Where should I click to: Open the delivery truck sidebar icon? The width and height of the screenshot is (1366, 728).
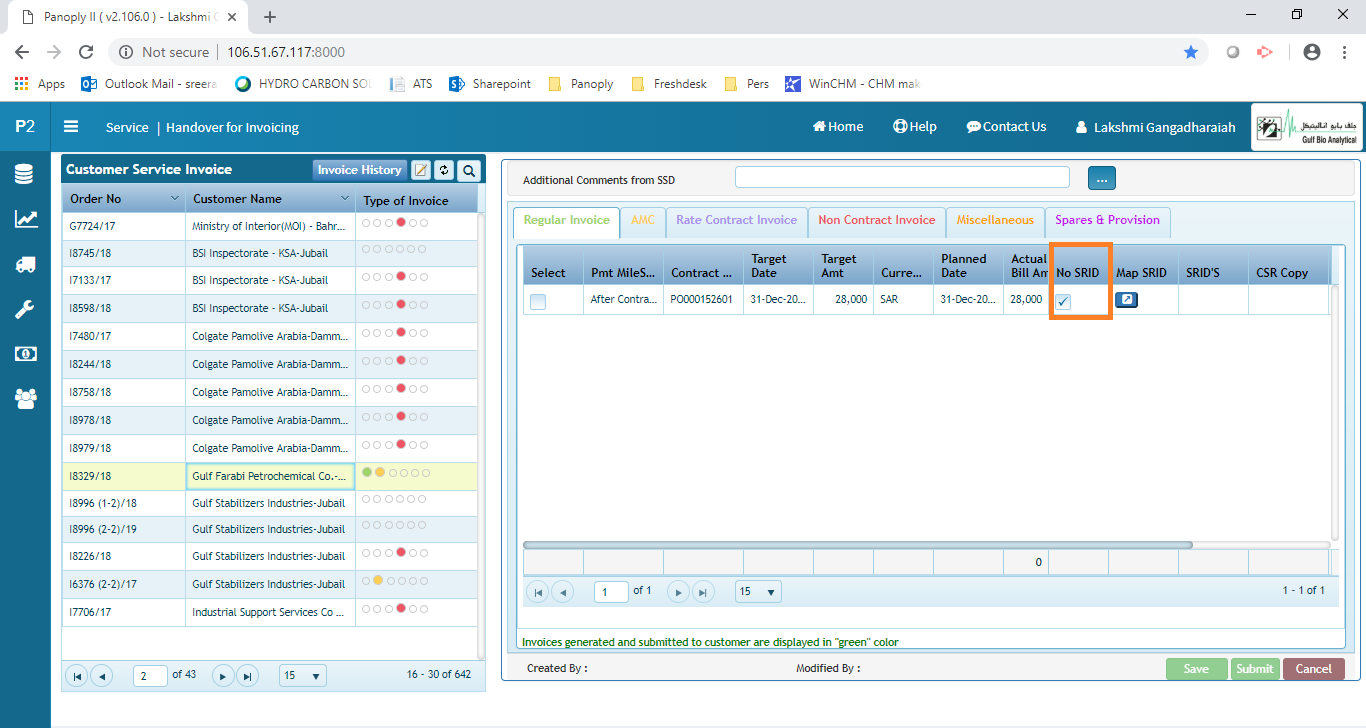point(25,264)
